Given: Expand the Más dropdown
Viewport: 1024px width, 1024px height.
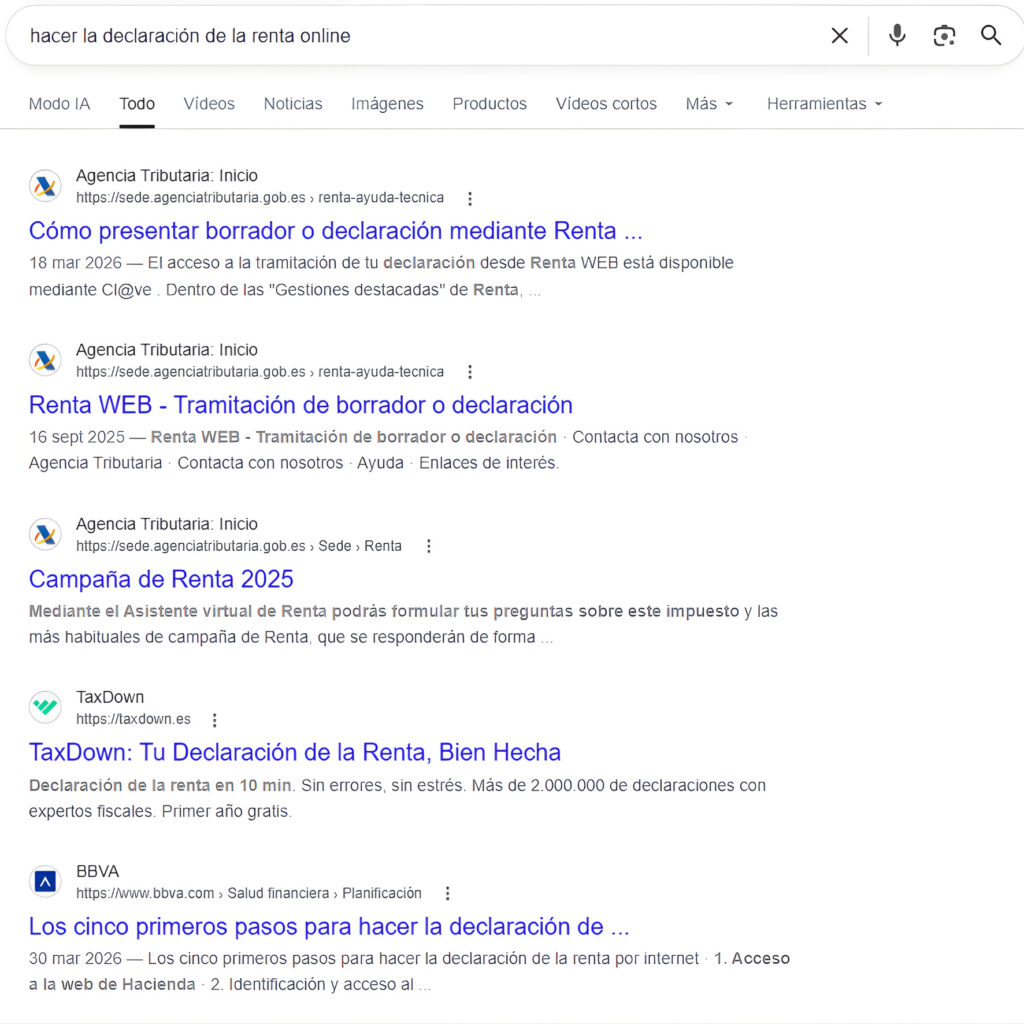Looking at the screenshot, I should tap(709, 104).
